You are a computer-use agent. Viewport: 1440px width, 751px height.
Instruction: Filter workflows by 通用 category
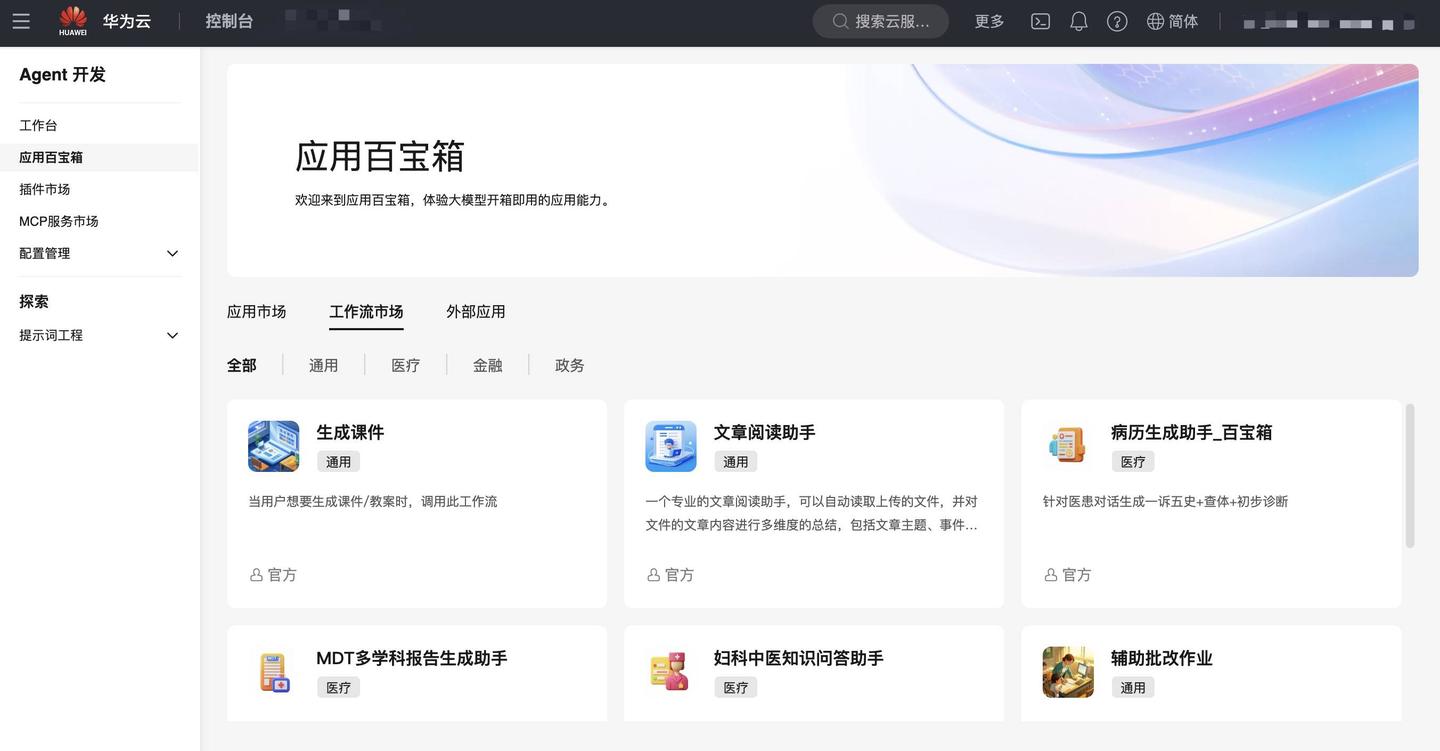click(324, 365)
